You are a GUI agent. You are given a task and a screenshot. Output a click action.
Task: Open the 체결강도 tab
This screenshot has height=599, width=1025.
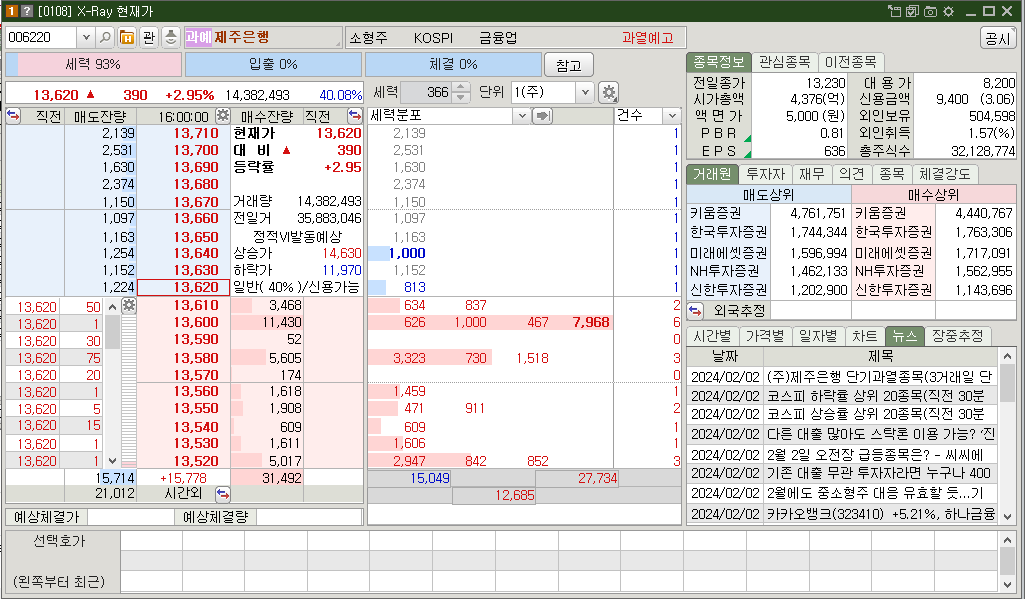click(x=945, y=174)
